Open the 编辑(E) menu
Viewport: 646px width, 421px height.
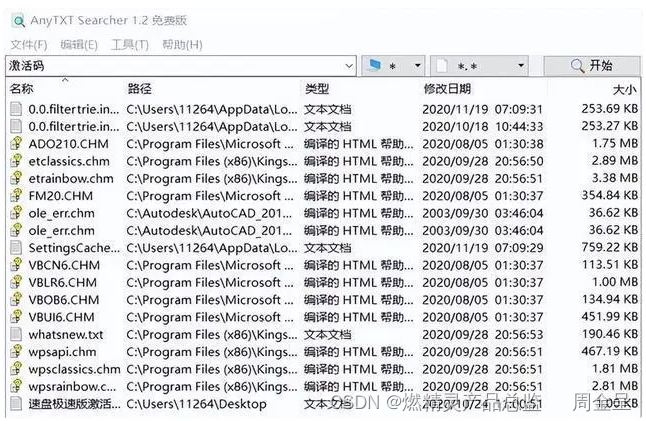tap(79, 44)
